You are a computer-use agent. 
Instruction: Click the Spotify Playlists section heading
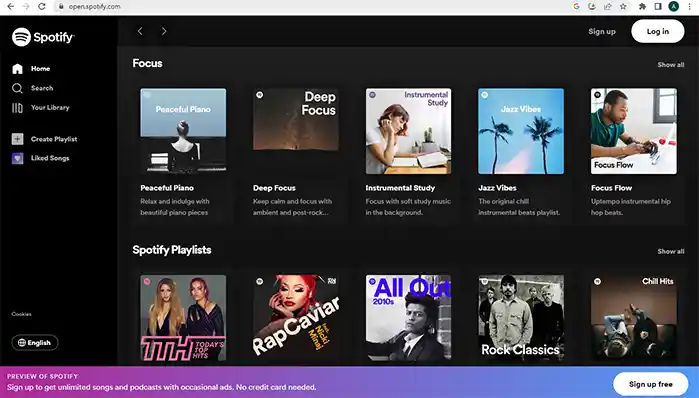[x=172, y=250]
